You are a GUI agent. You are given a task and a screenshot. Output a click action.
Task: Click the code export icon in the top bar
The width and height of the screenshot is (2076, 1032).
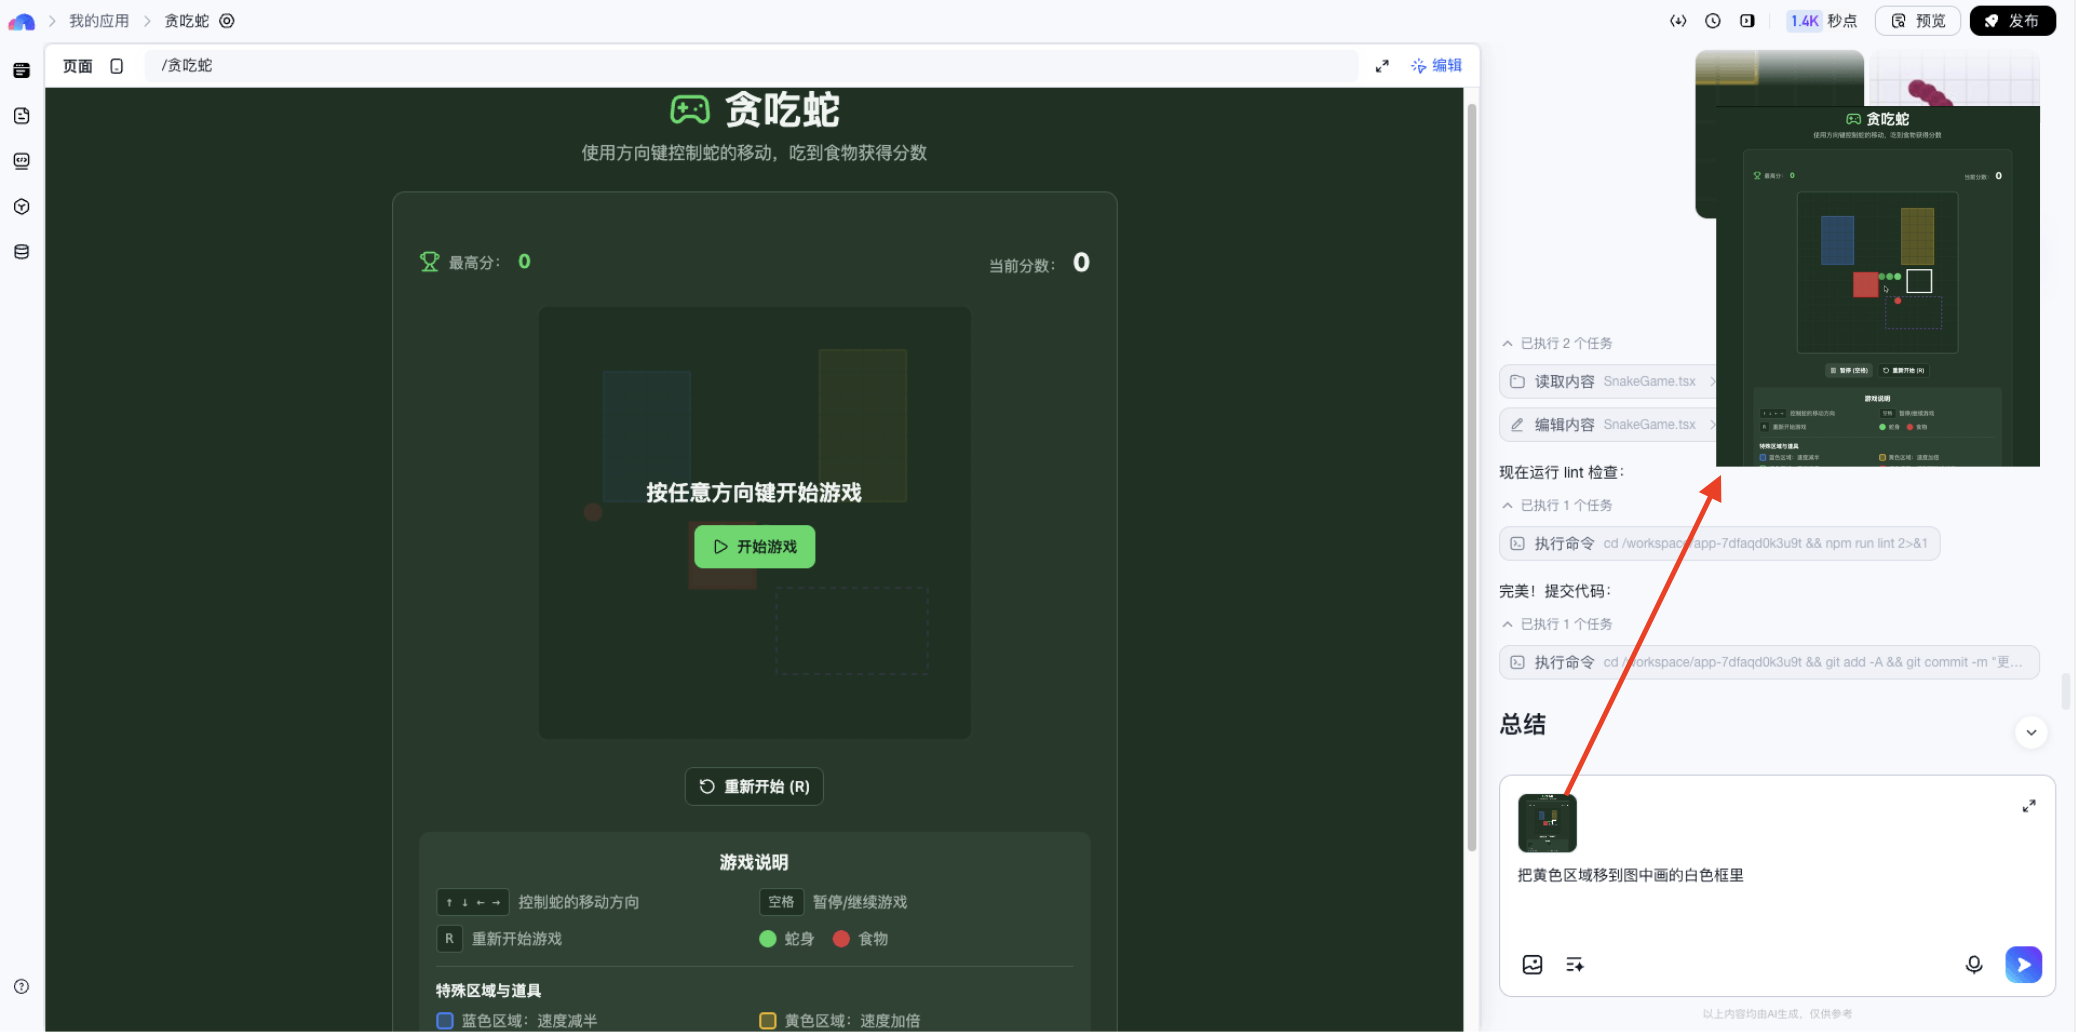[x=1678, y=20]
